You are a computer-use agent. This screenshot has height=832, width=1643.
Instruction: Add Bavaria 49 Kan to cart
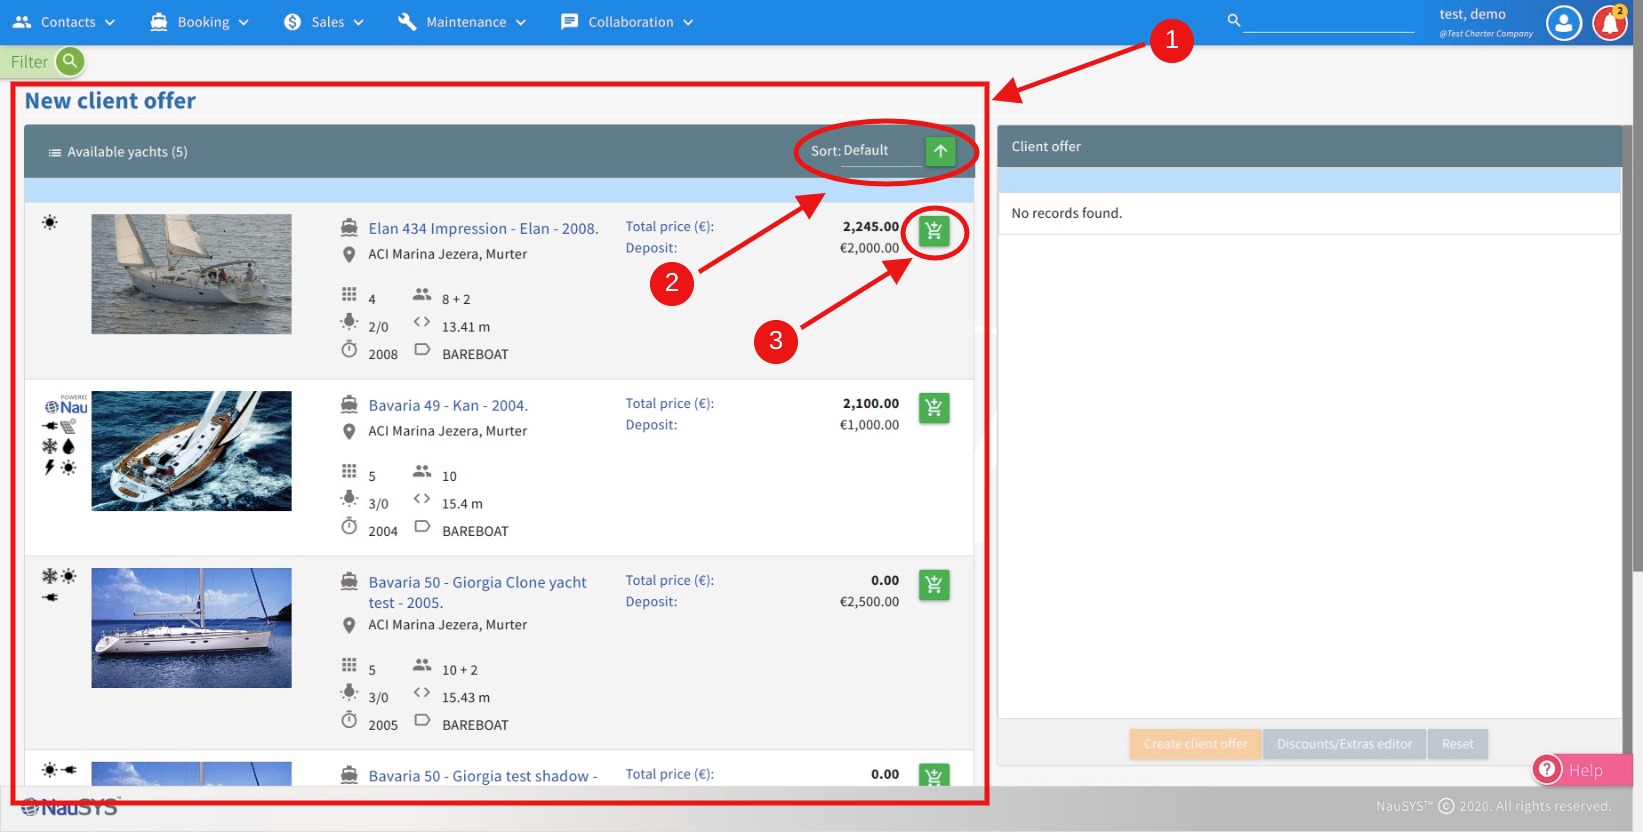(933, 408)
